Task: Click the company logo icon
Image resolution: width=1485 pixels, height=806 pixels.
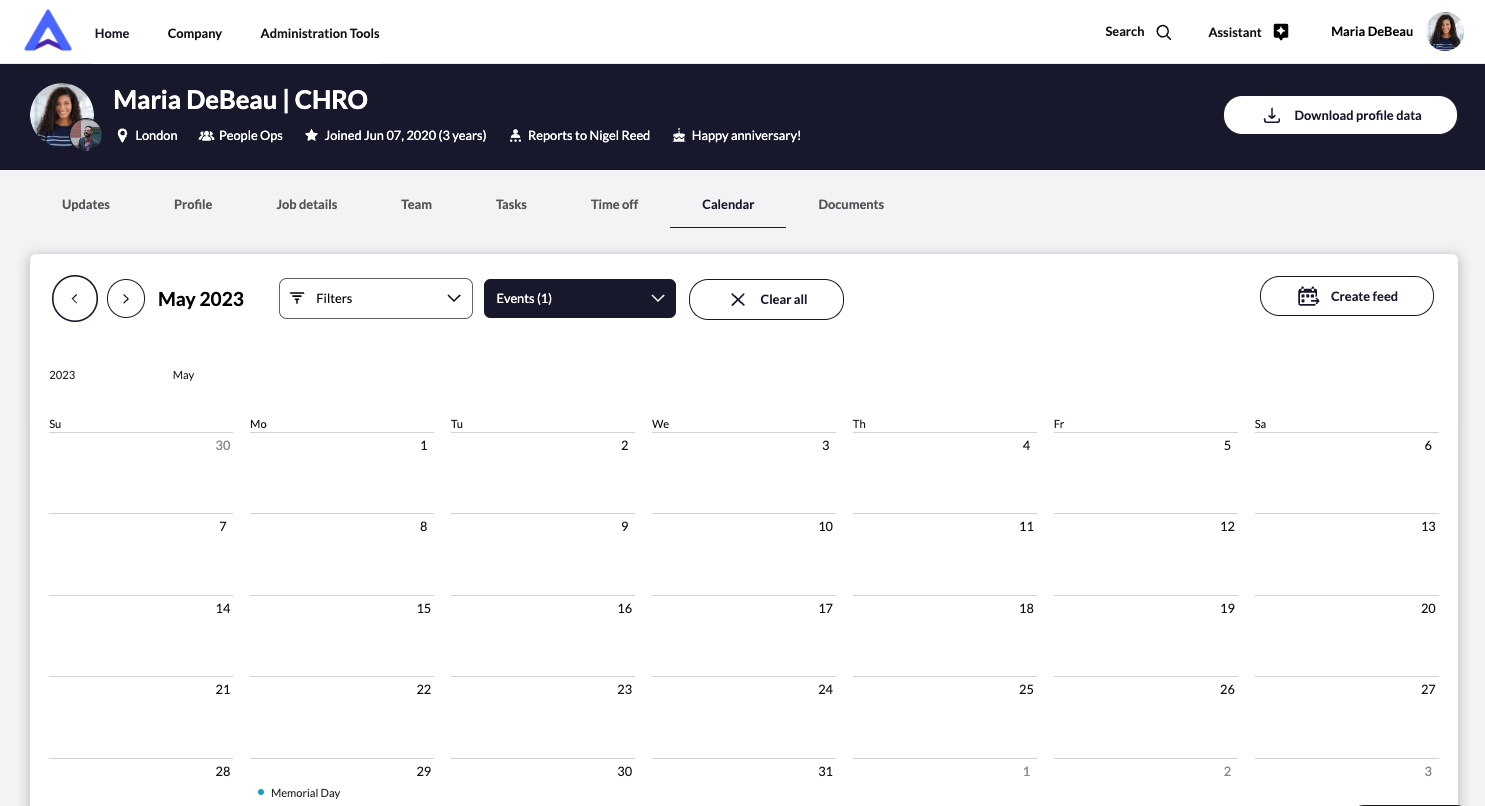Action: pos(48,32)
